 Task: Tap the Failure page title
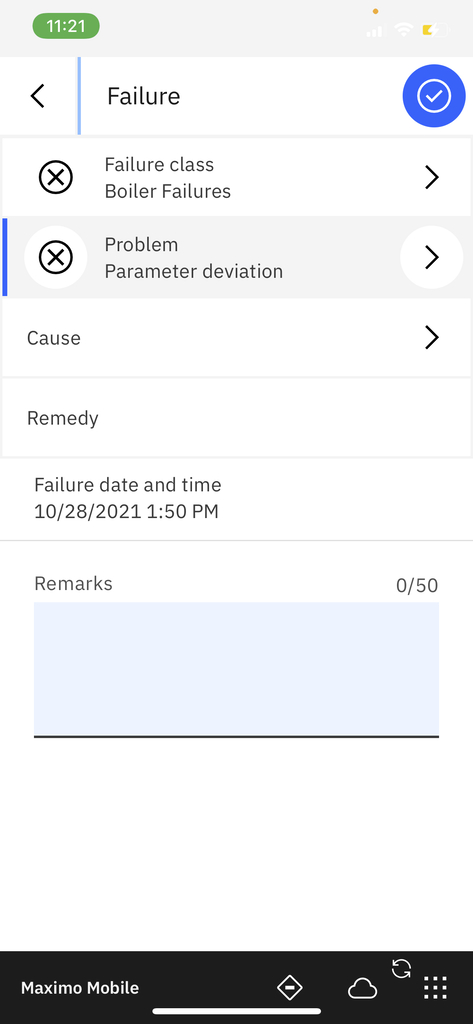pos(144,96)
